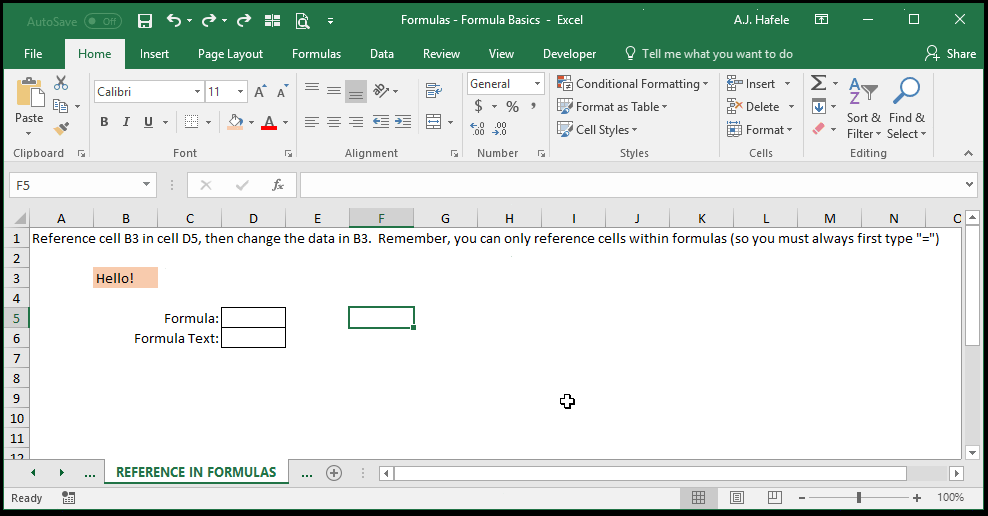Click the AutoSum sigma icon
The width and height of the screenshot is (988, 516).
click(819, 83)
